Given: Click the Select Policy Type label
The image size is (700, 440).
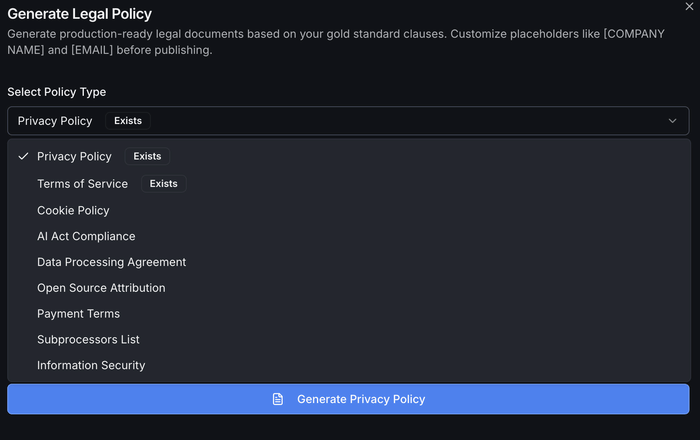Looking at the screenshot, I should pyautogui.click(x=56, y=92).
